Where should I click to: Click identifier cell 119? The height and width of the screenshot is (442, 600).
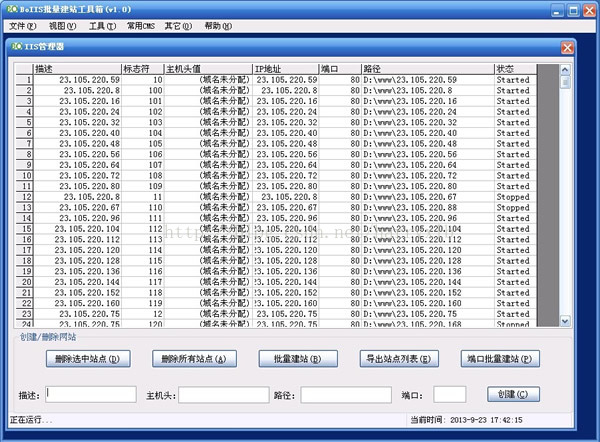tap(142, 303)
